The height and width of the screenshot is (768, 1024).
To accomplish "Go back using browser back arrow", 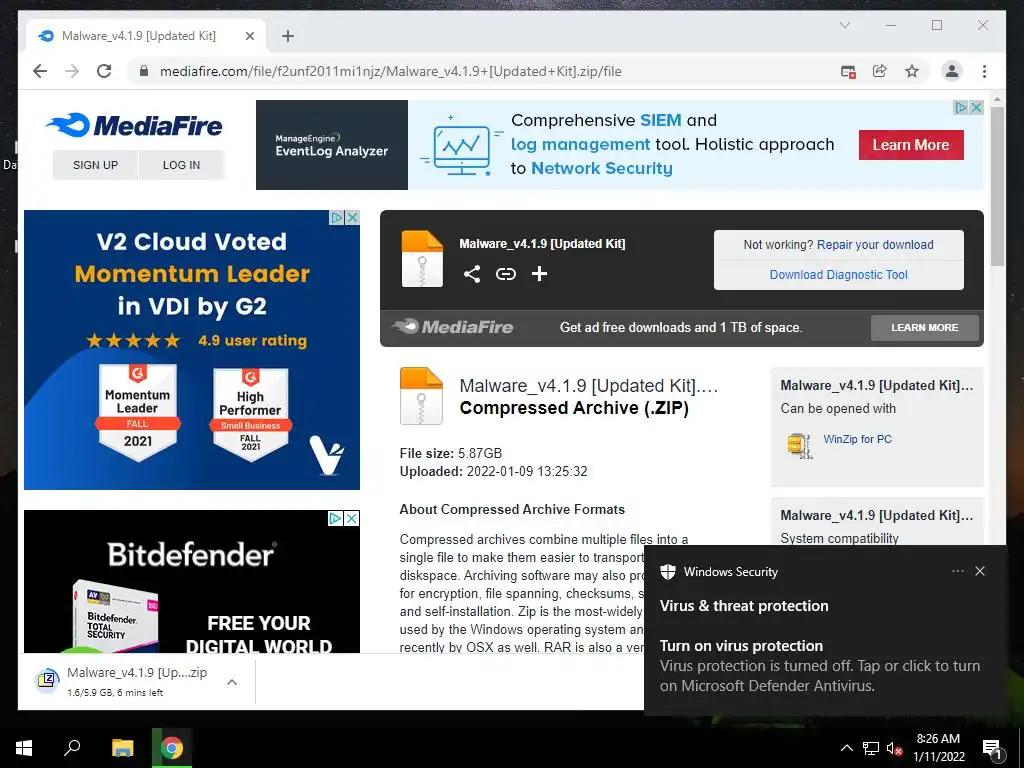I will tap(40, 71).
